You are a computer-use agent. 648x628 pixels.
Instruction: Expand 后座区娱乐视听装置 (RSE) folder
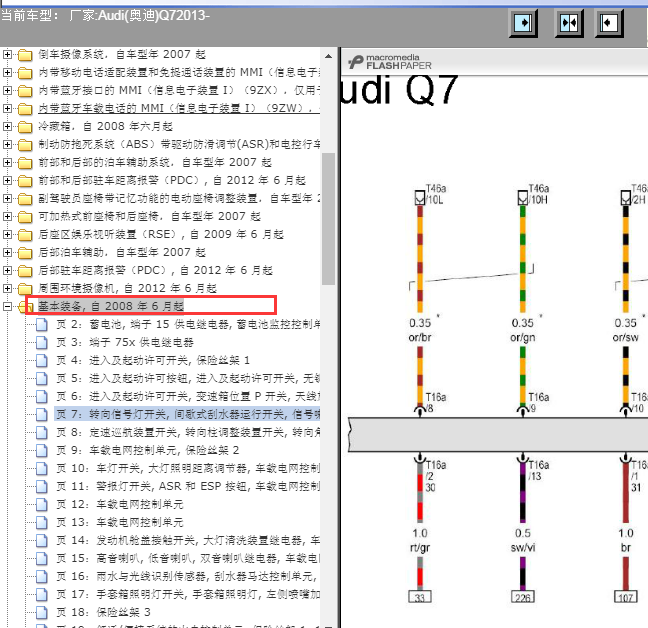(x=7, y=234)
